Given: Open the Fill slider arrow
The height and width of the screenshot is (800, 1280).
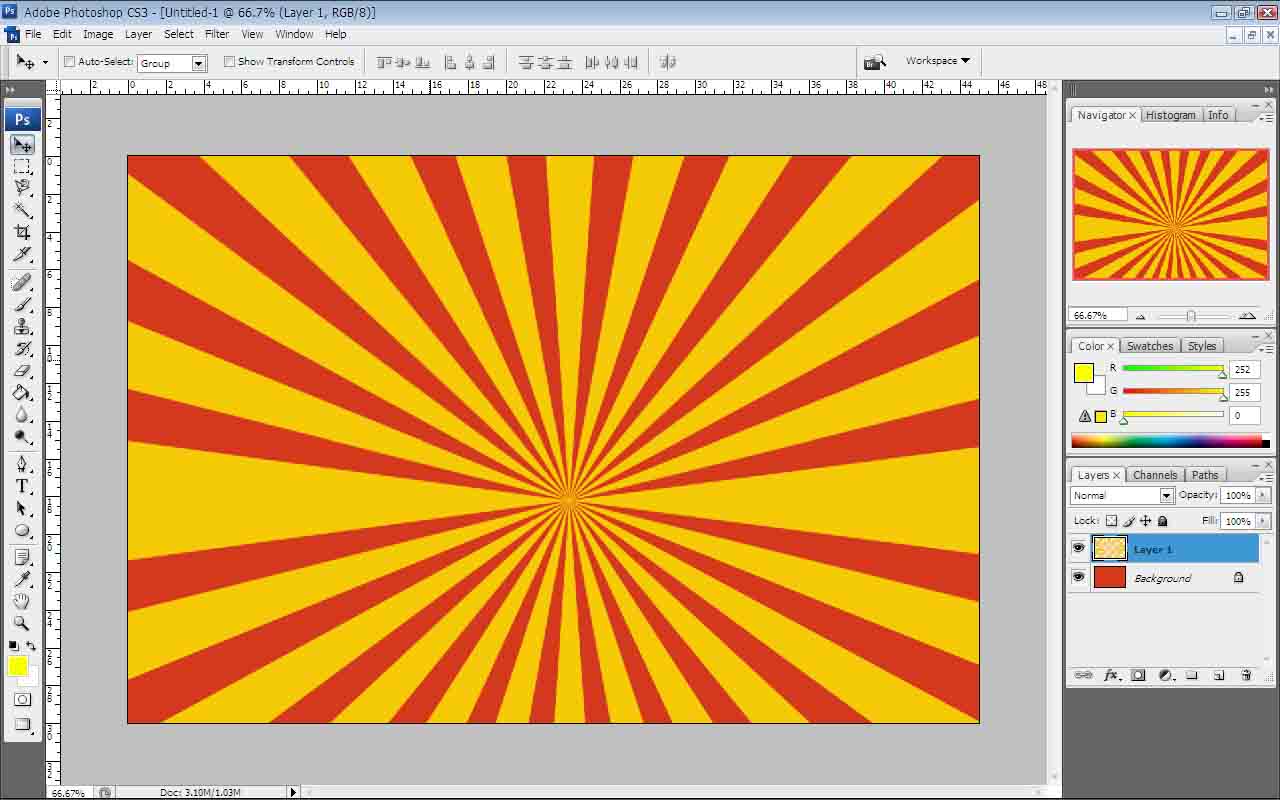Looking at the screenshot, I should (1264, 521).
